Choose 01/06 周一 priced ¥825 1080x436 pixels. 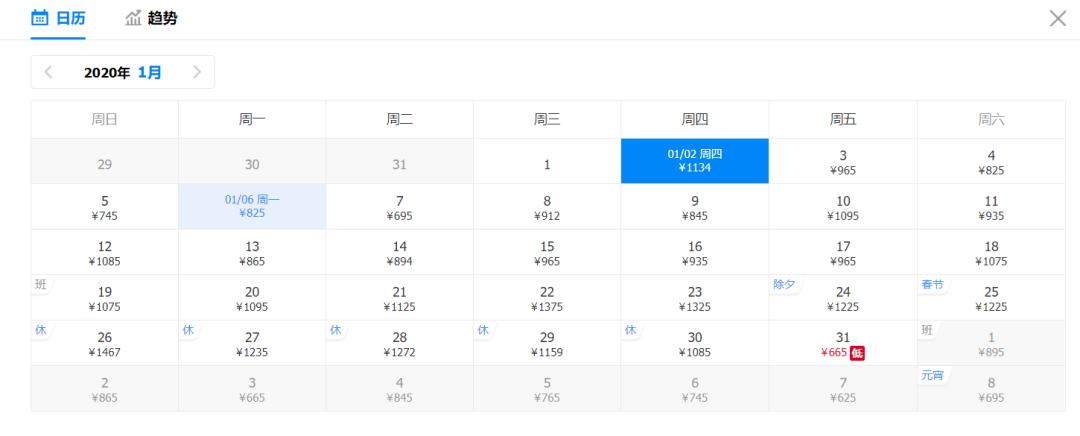[x=252, y=206]
